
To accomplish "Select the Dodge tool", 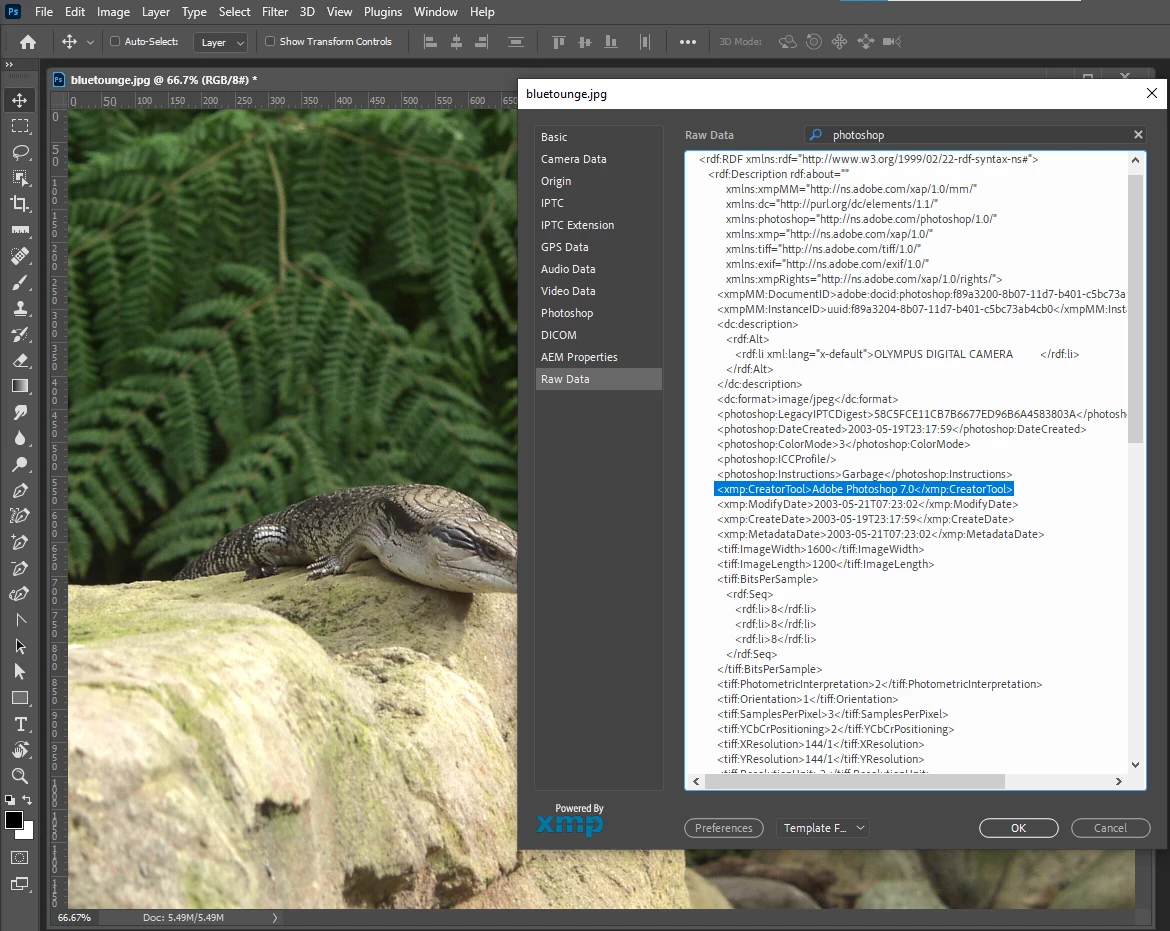I will tap(20, 464).
